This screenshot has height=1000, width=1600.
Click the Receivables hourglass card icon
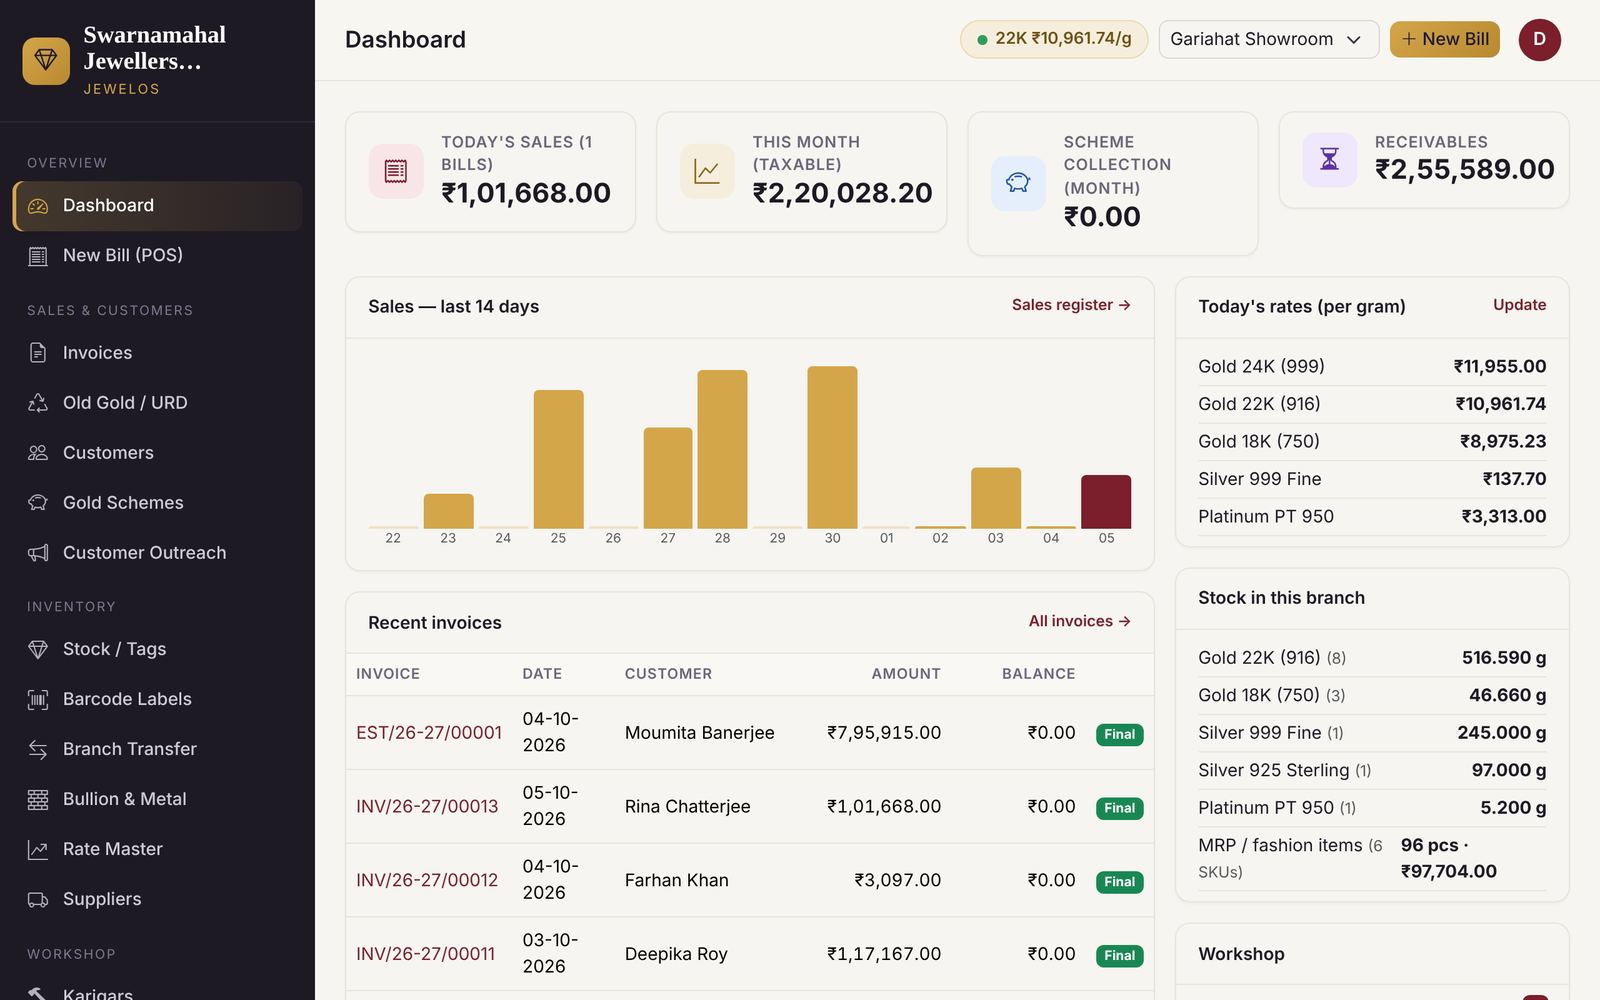point(1329,159)
